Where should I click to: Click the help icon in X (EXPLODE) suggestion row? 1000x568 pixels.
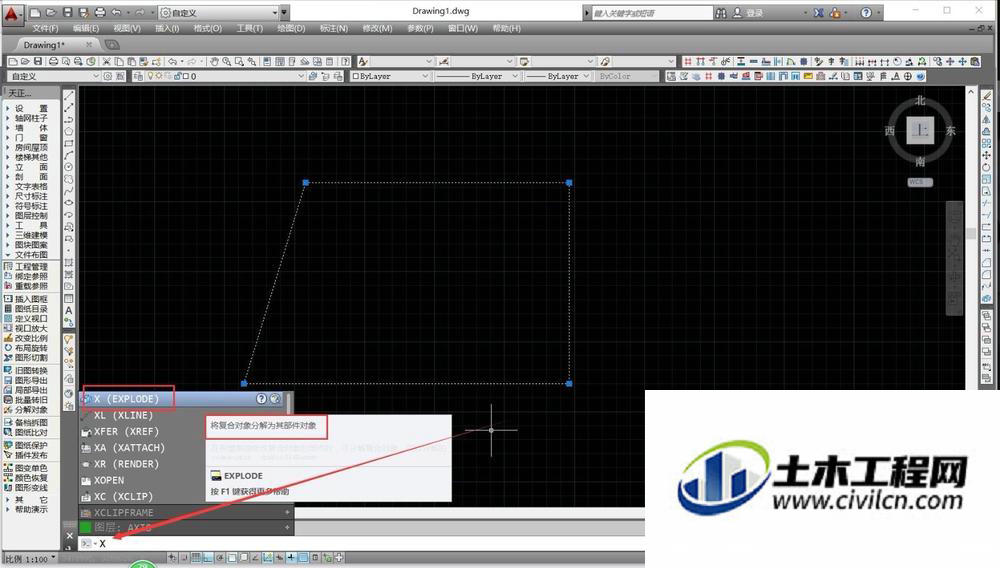261,398
